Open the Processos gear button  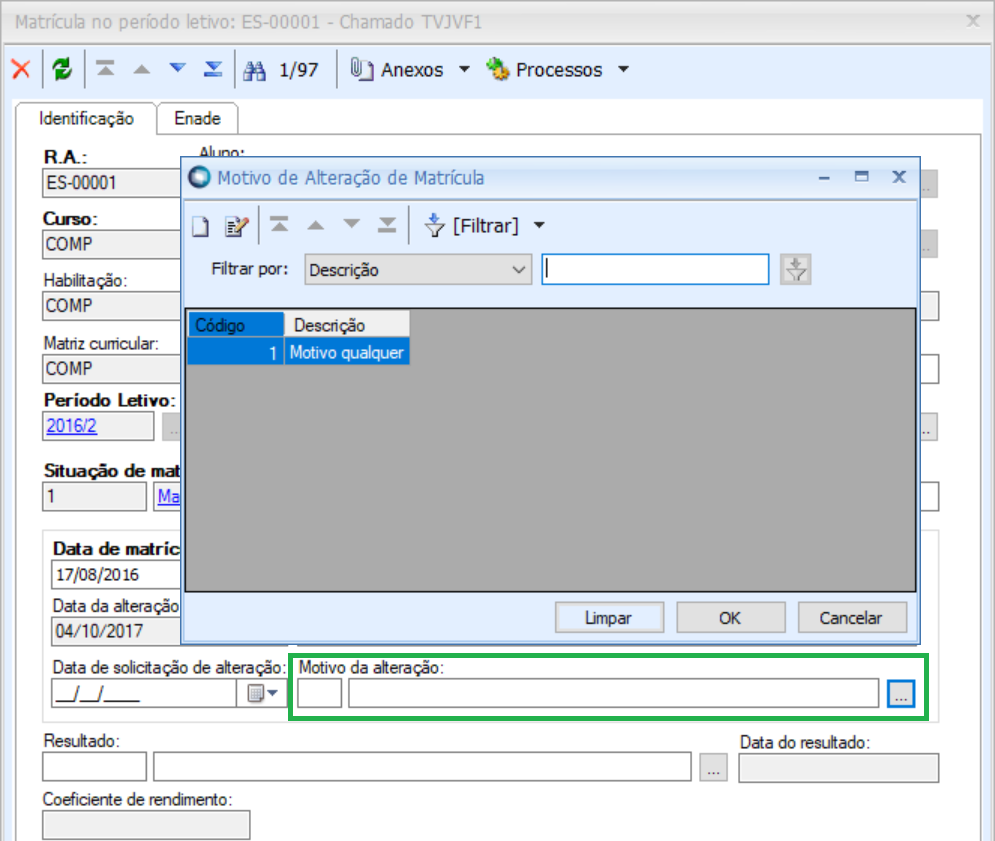point(544,69)
